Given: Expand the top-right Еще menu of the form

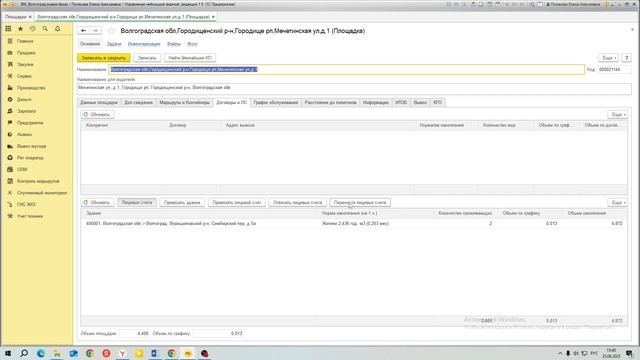Looking at the screenshot, I should pos(608,58).
